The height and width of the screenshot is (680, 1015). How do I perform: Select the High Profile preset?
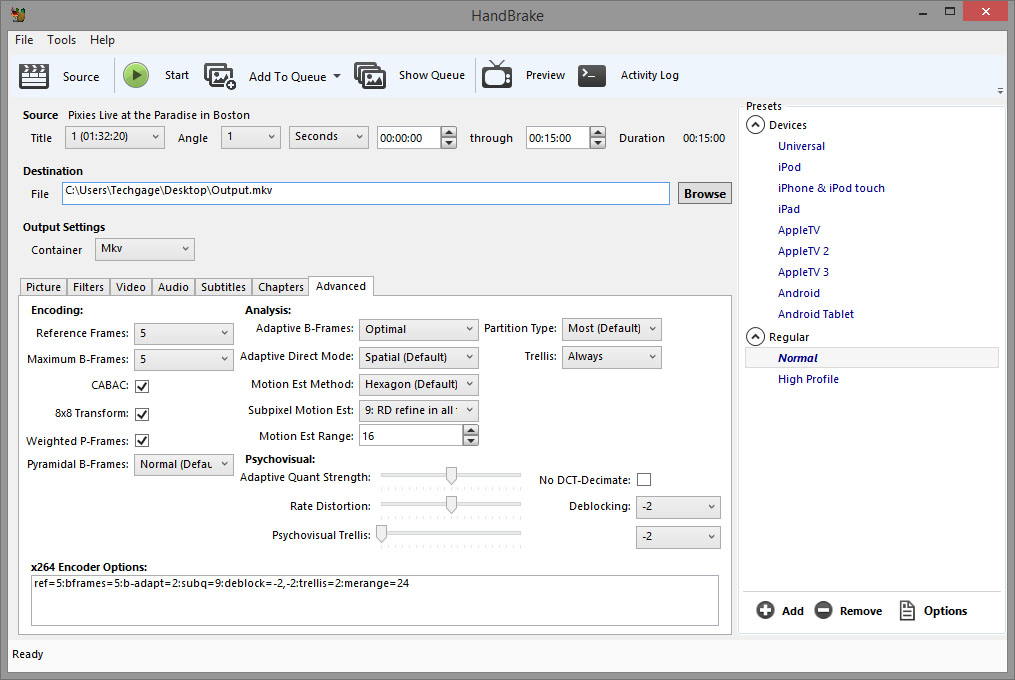click(808, 380)
